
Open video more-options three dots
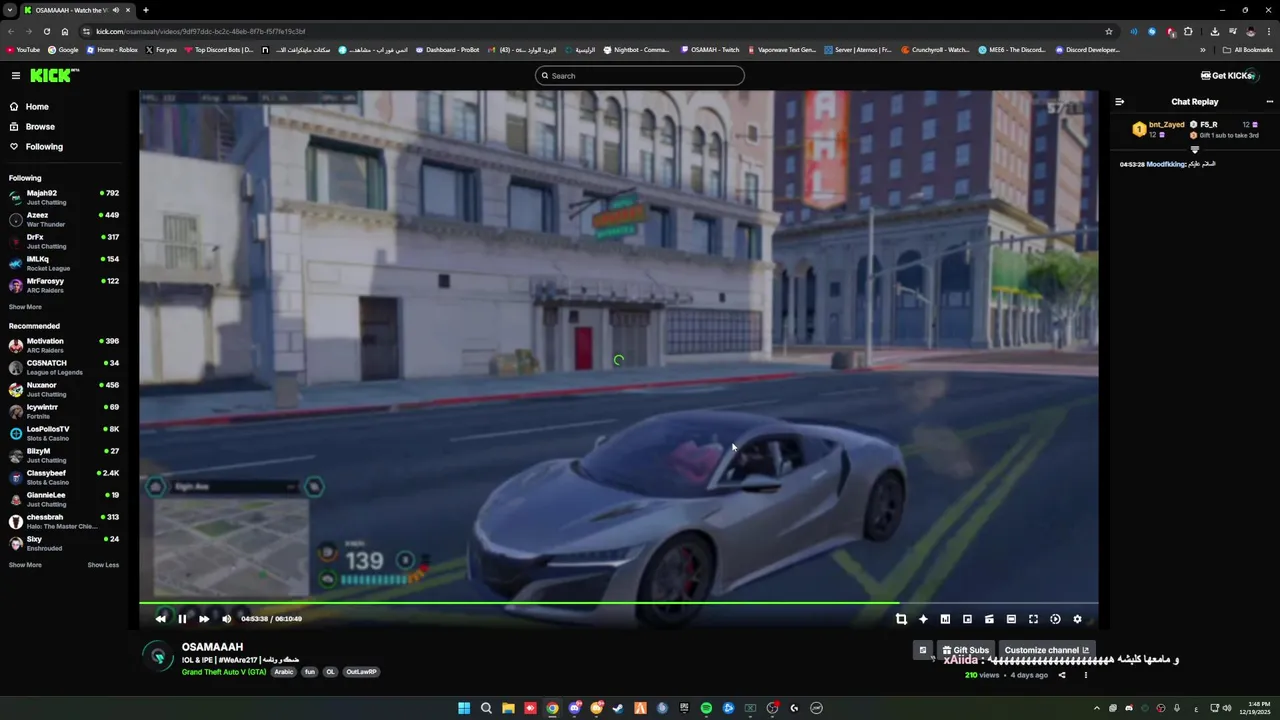point(1086,675)
